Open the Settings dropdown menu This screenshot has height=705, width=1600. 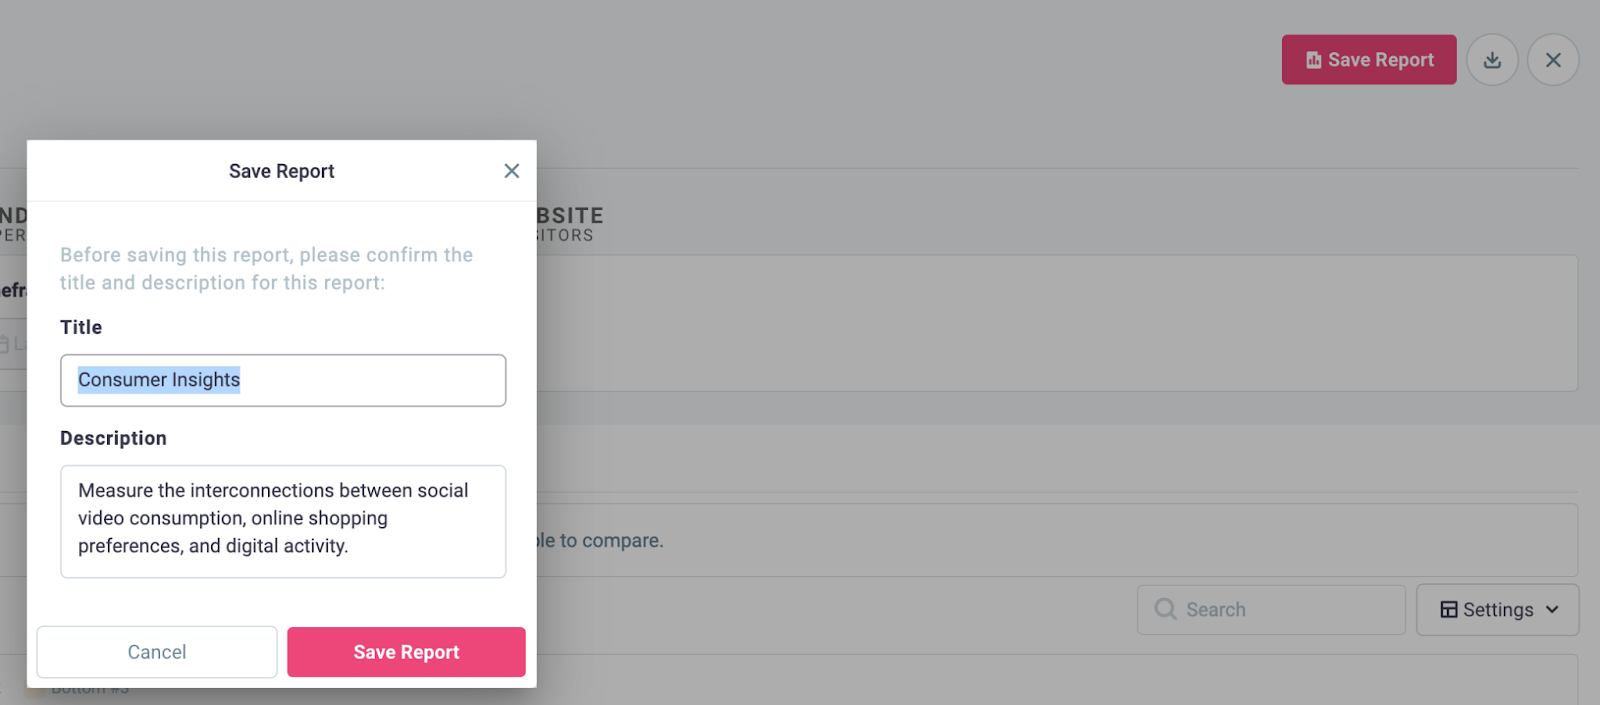click(x=1497, y=609)
